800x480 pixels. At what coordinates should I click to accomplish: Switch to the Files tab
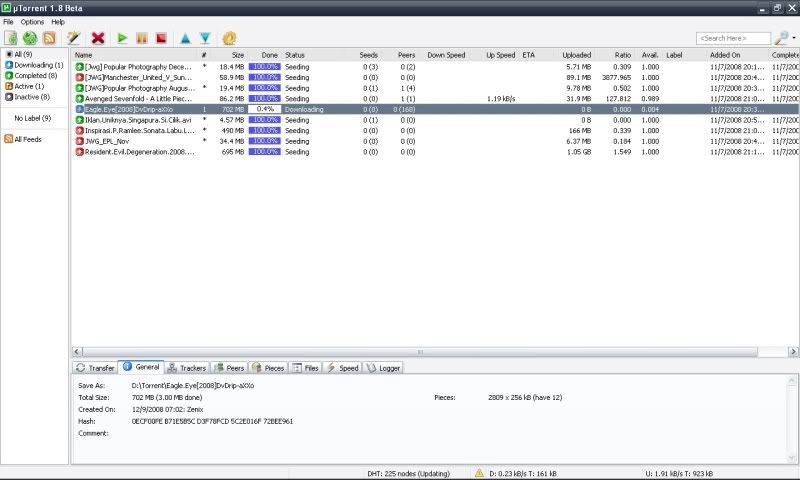coord(305,368)
